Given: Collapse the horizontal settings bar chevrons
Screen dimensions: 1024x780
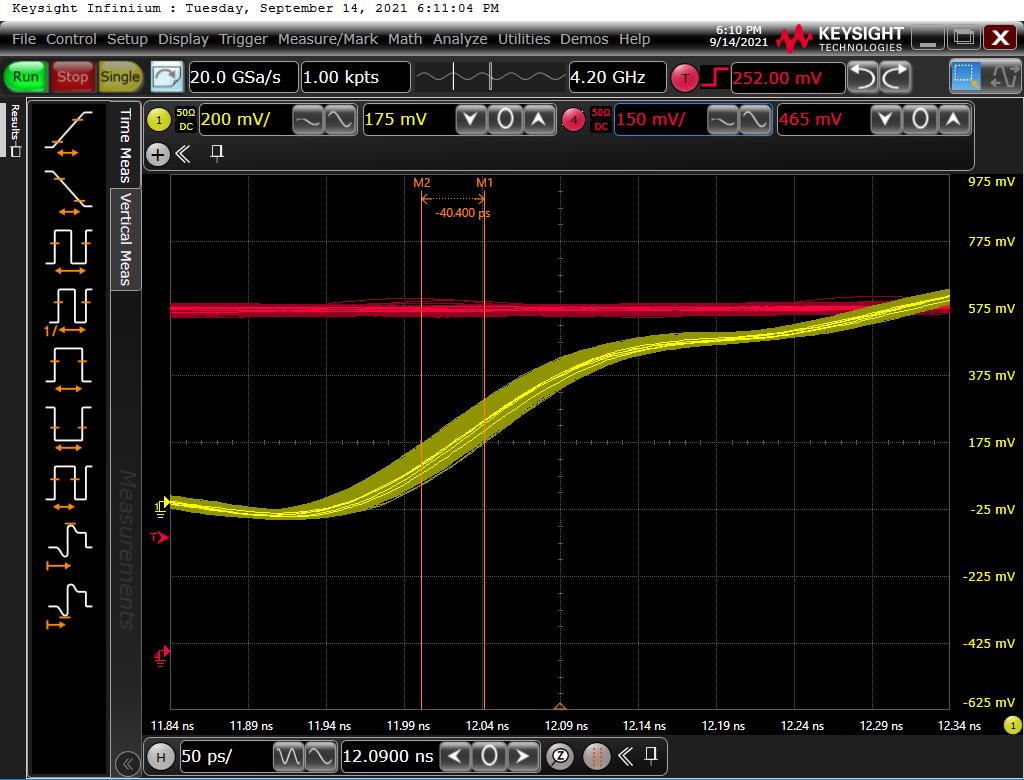Looking at the screenshot, I should pos(626,756).
